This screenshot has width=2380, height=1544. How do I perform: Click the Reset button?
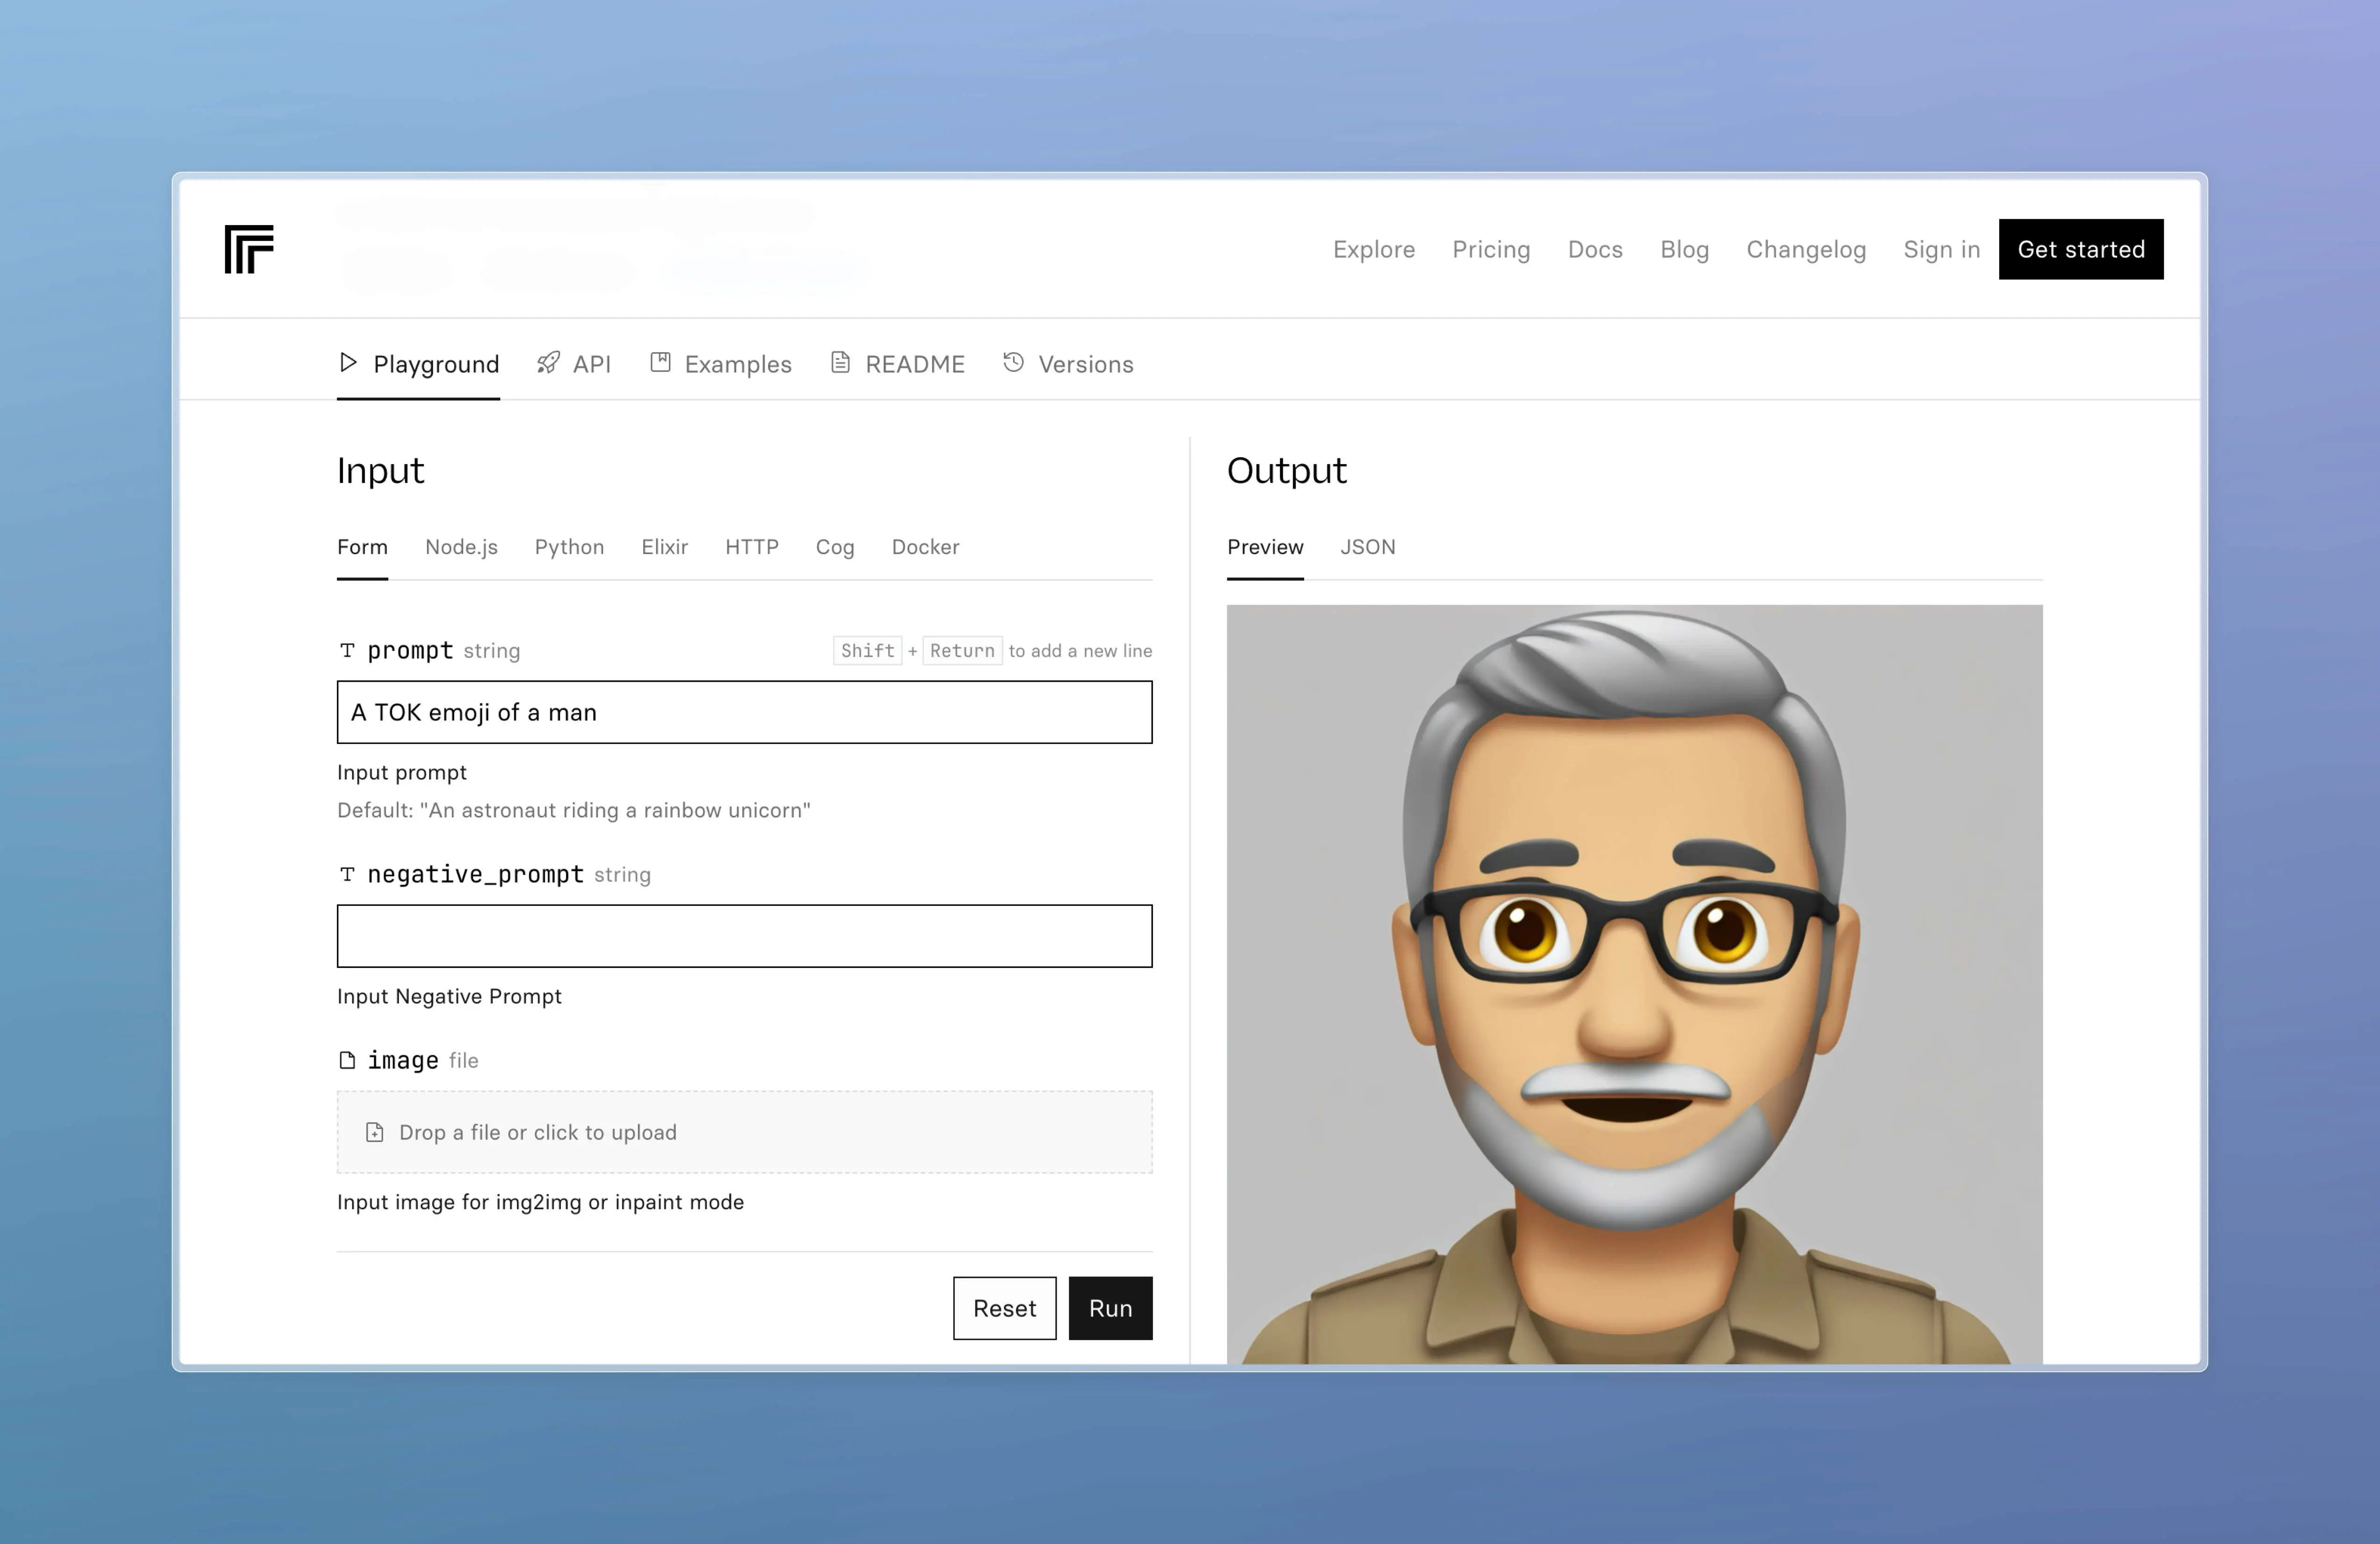pyautogui.click(x=1002, y=1308)
